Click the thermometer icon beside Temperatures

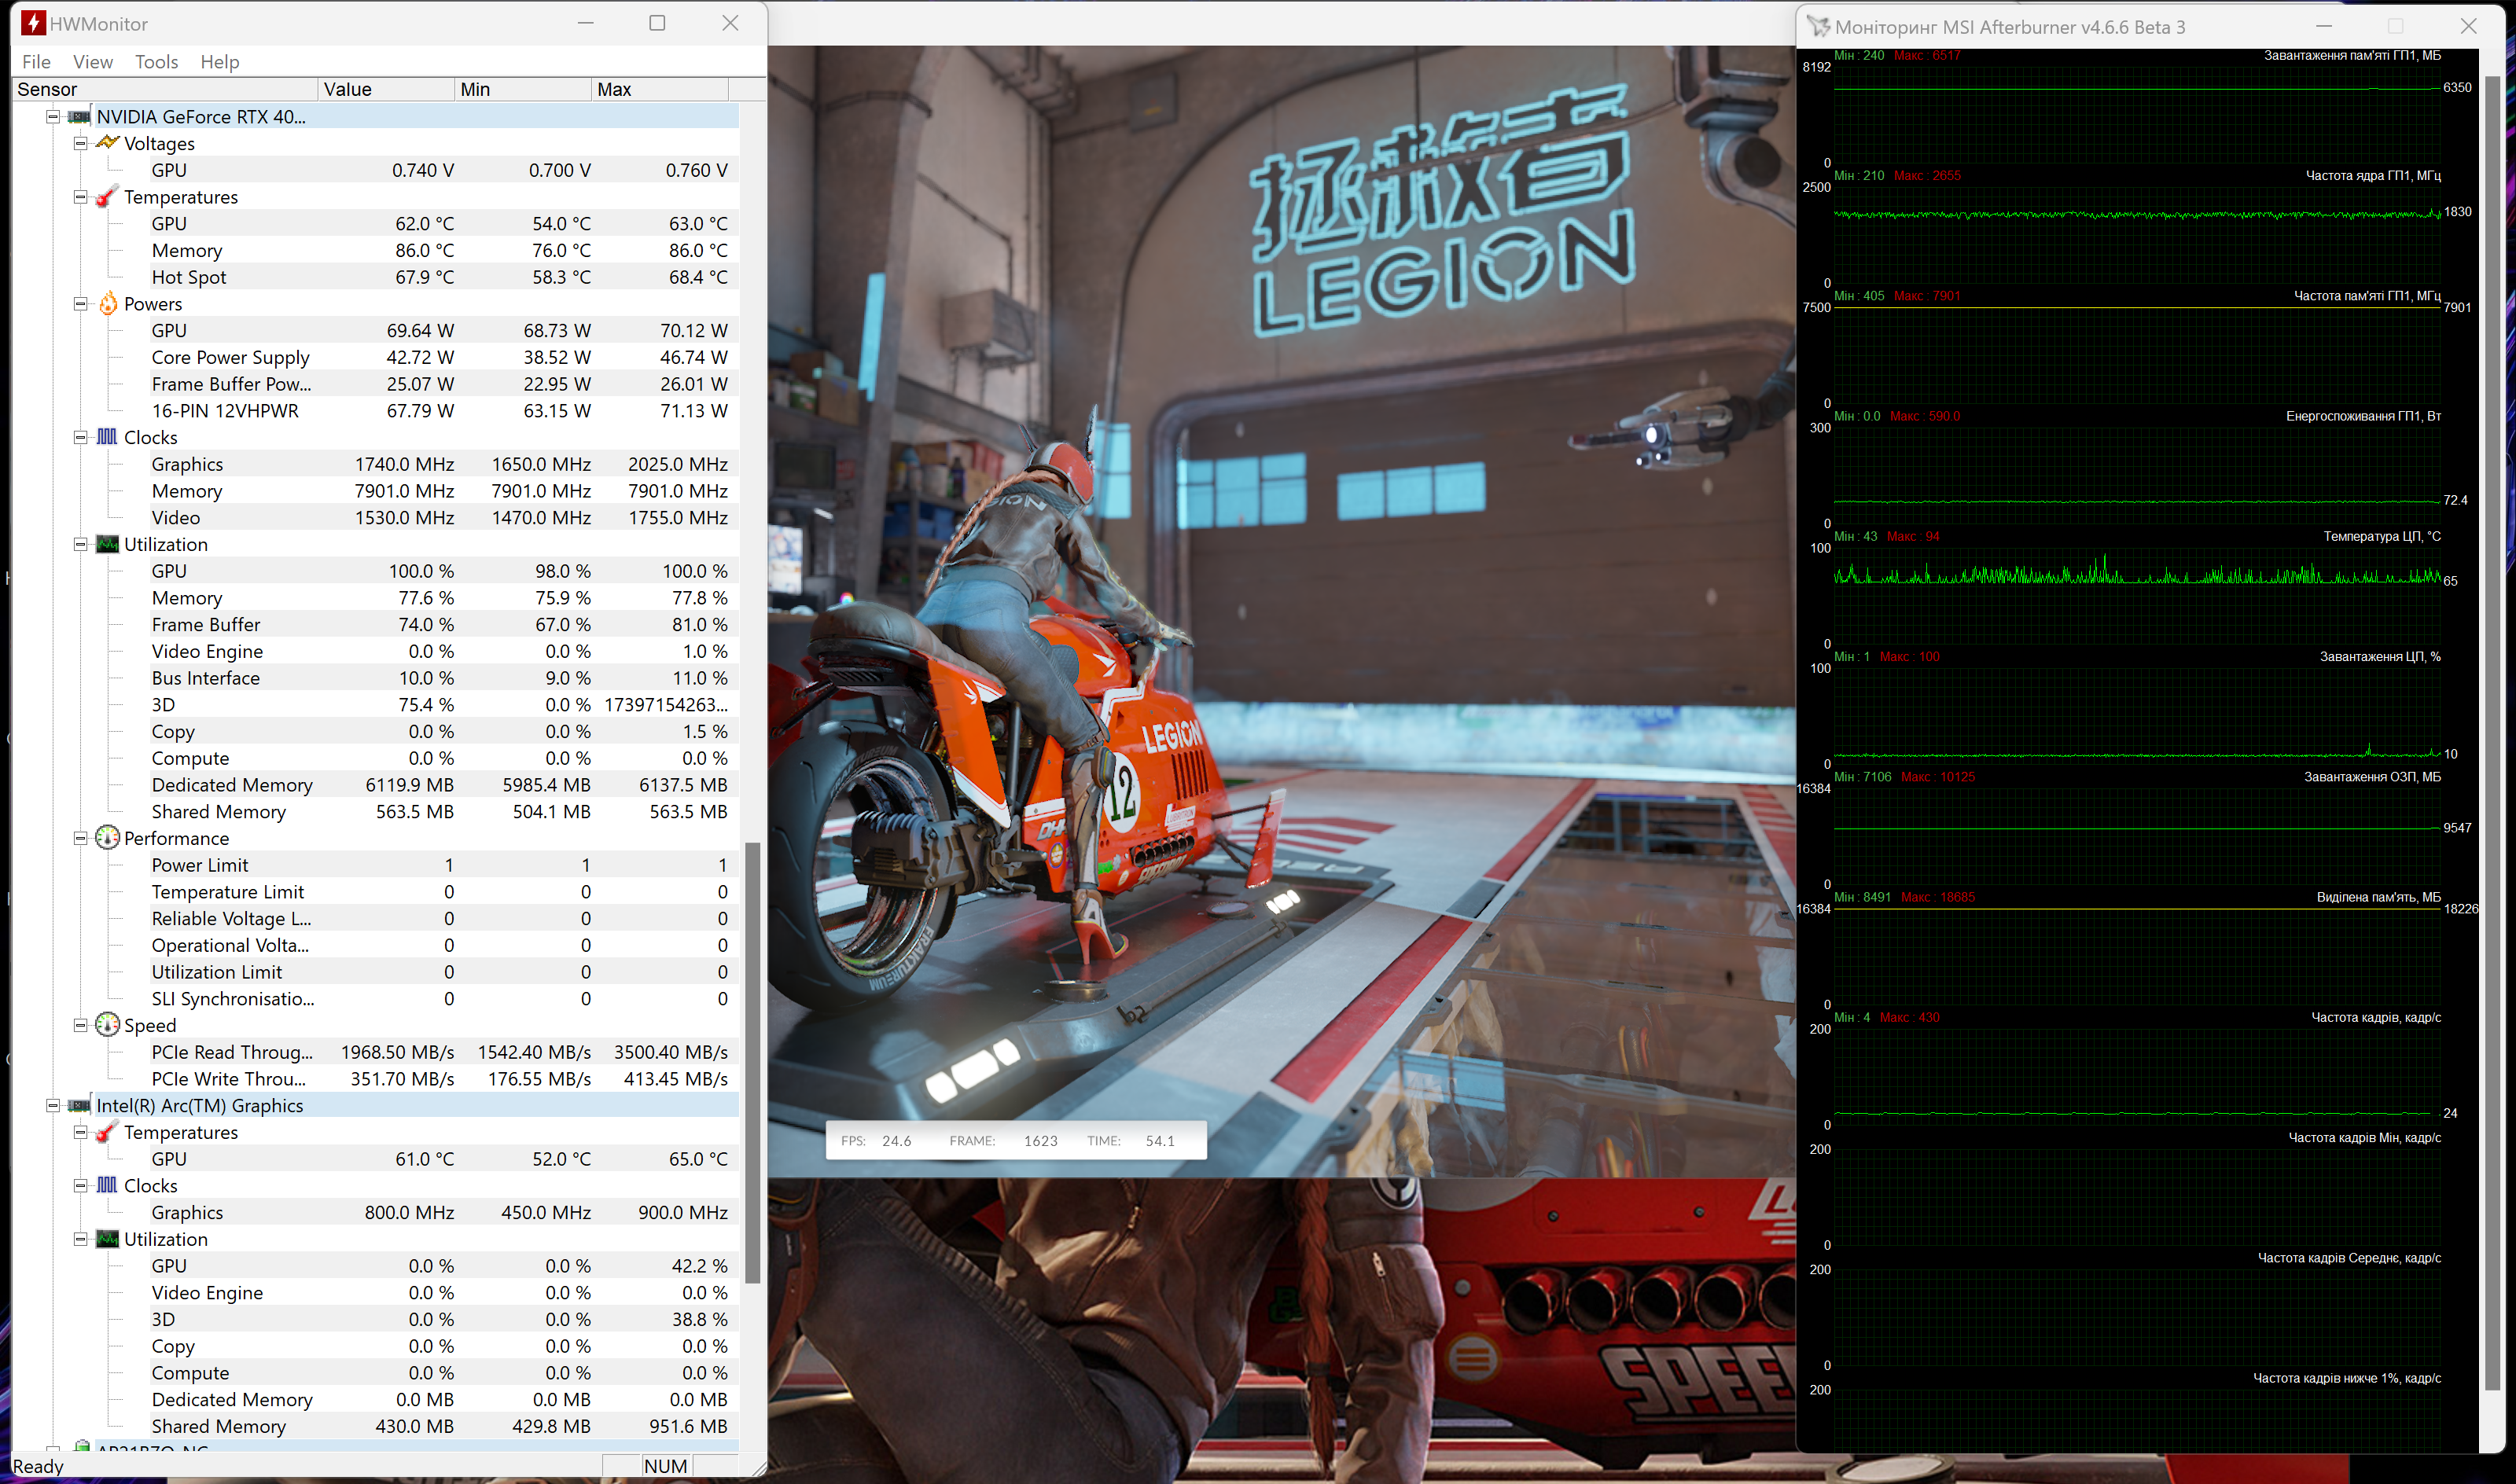106,197
